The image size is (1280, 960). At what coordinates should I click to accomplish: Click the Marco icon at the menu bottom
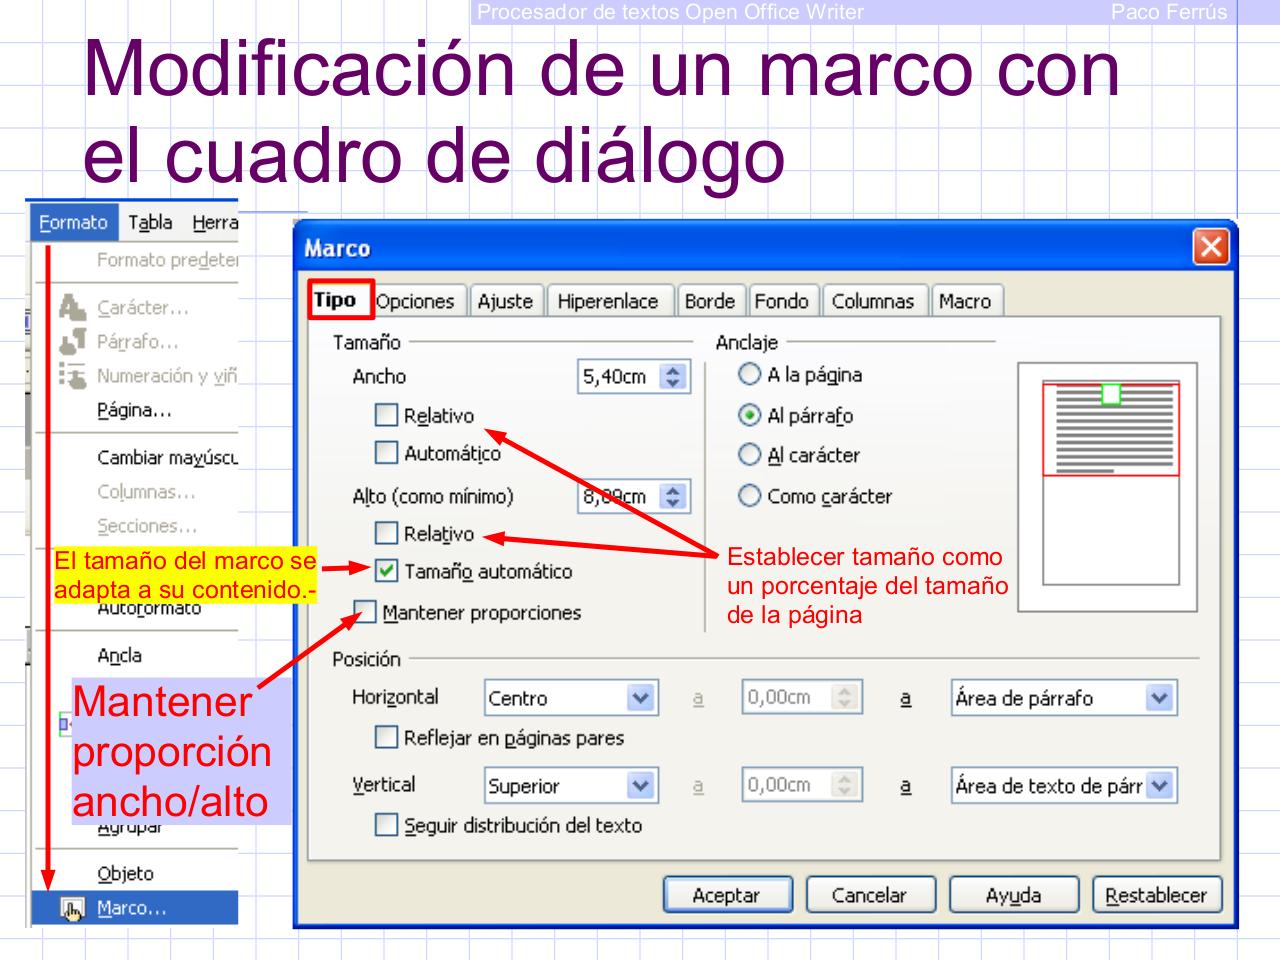pyautogui.click(x=72, y=909)
